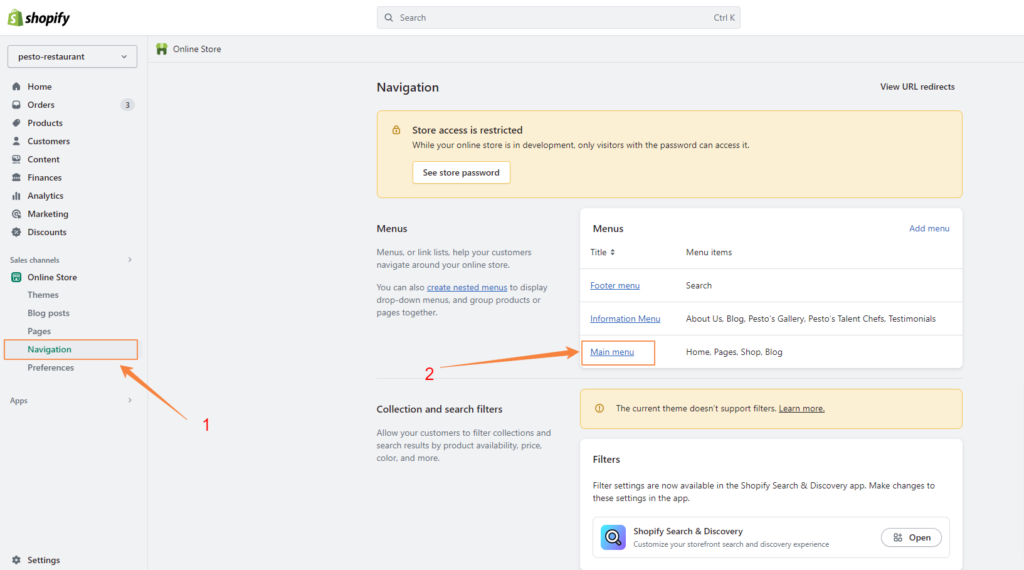Click the Discounts badge icon
1024x570 pixels.
point(16,232)
